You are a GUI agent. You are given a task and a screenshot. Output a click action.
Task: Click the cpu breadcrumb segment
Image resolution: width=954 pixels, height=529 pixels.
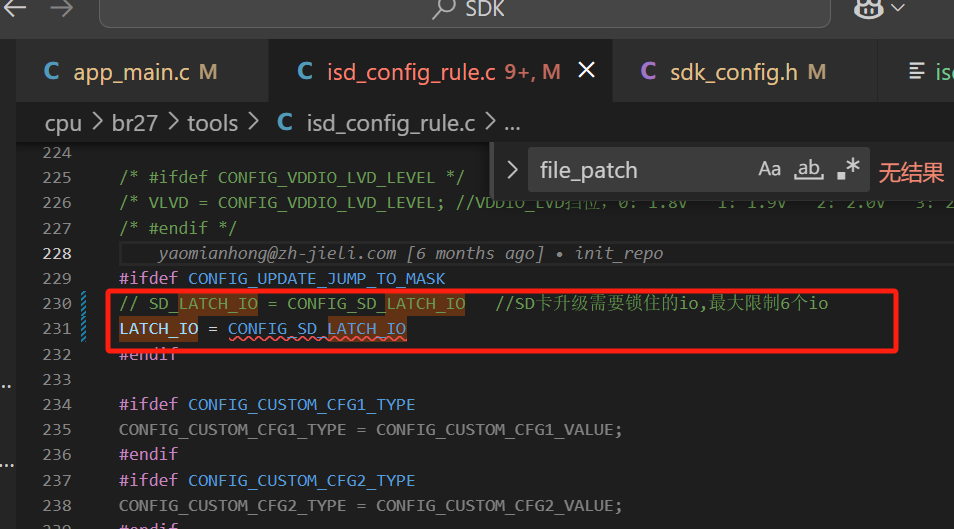tap(63, 124)
